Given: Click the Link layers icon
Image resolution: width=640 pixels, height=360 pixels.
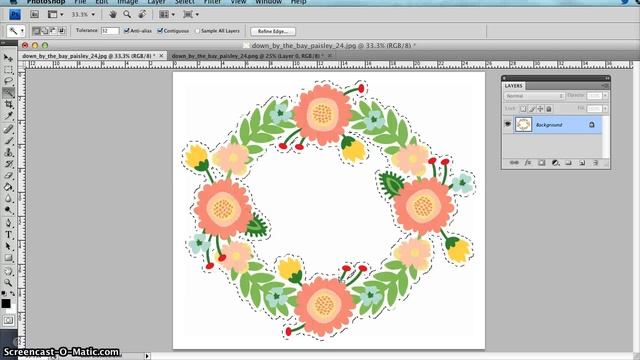Looking at the screenshot, I should click(514, 163).
